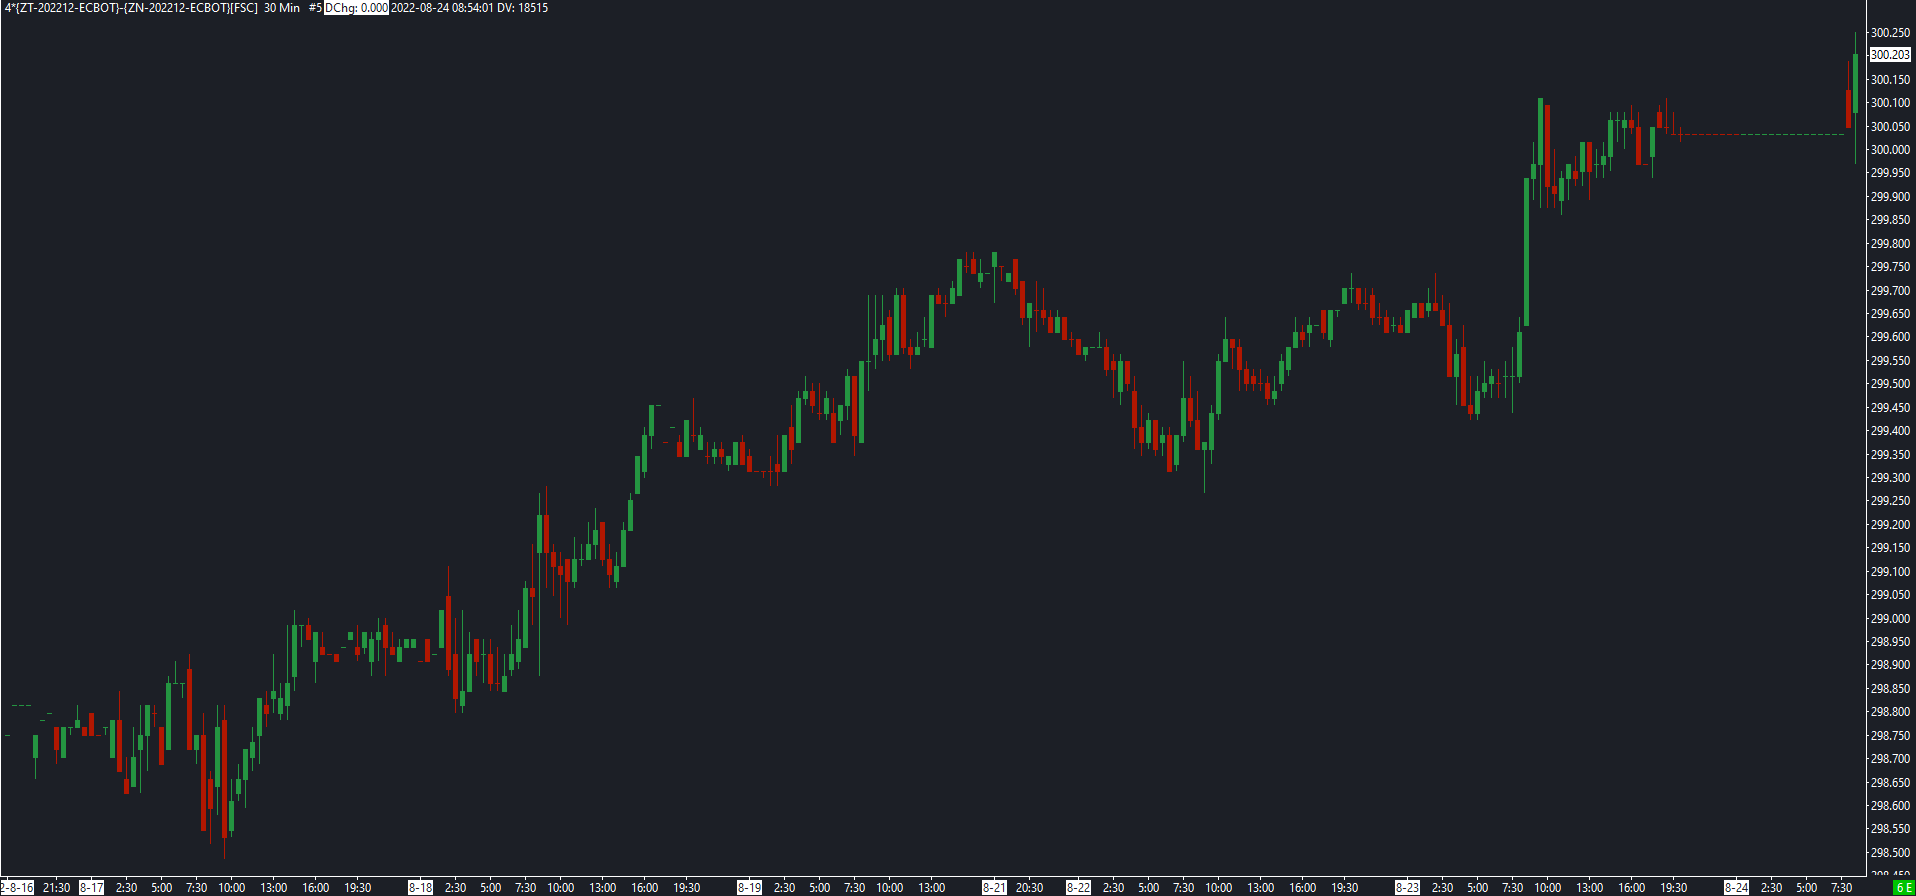The height and width of the screenshot is (896, 1916).
Task: Click the 299.300 price scale label
Action: (x=1890, y=478)
